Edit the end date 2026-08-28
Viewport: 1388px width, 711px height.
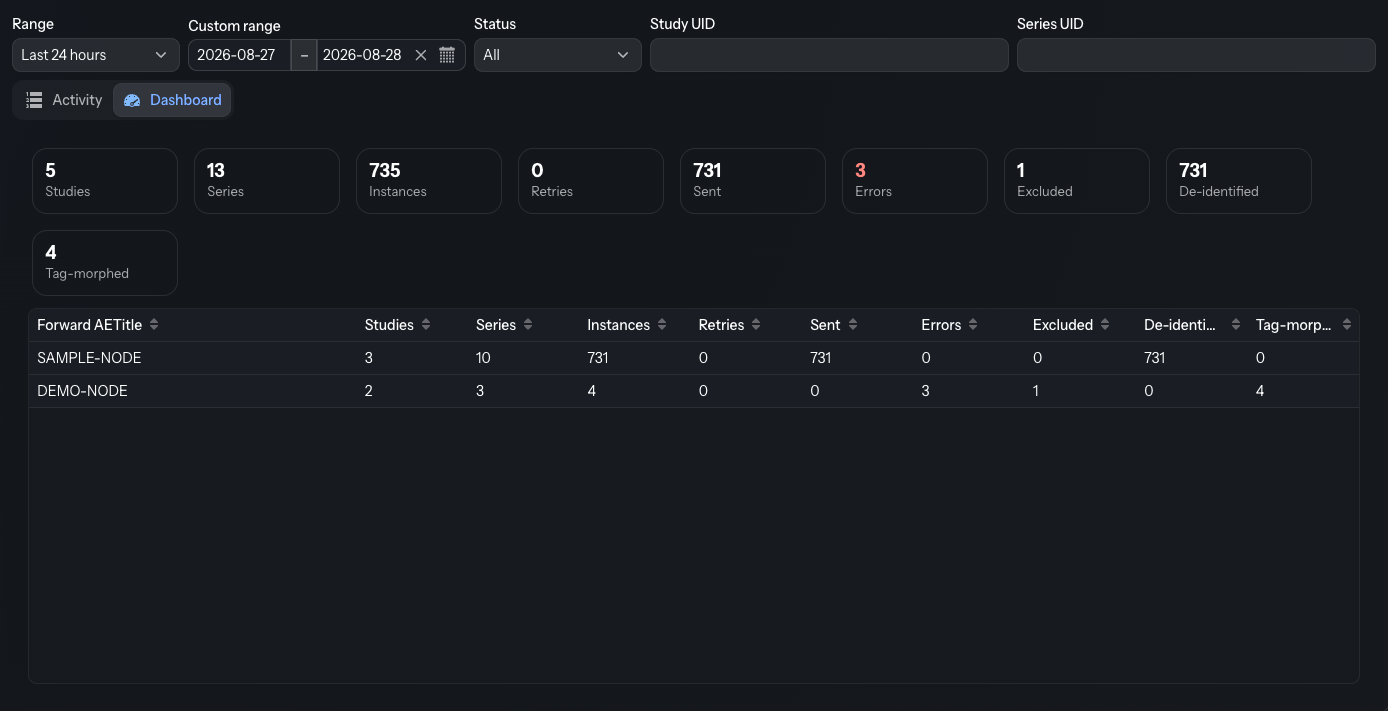coord(363,55)
